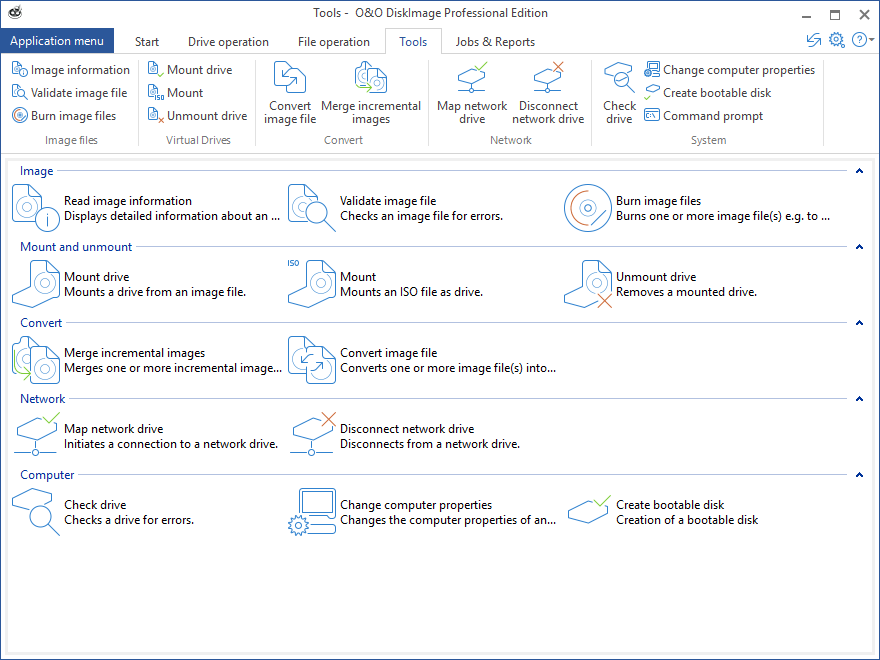Click the 'Converts one or more image file(s)' tile

click(x=422, y=360)
